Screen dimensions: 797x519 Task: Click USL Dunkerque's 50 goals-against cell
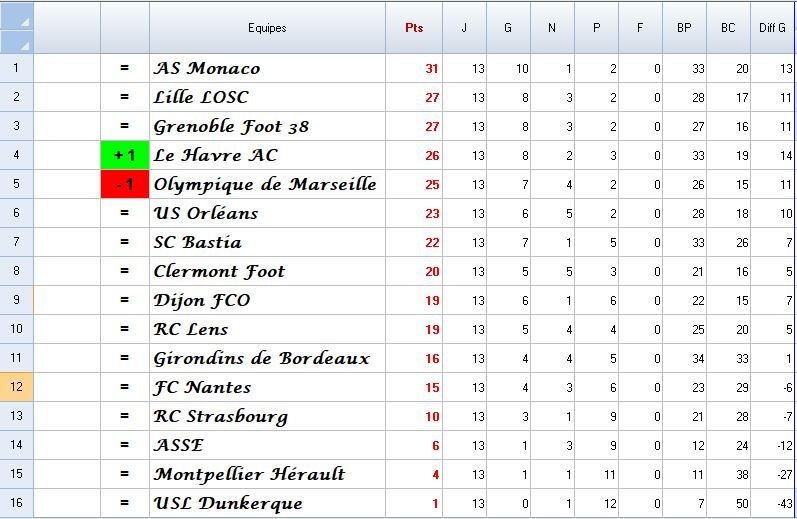click(x=728, y=503)
